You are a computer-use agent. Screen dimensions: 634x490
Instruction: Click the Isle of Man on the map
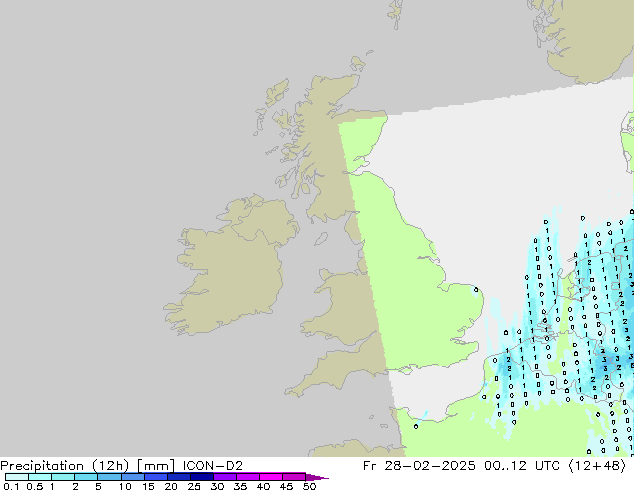tap(321, 239)
